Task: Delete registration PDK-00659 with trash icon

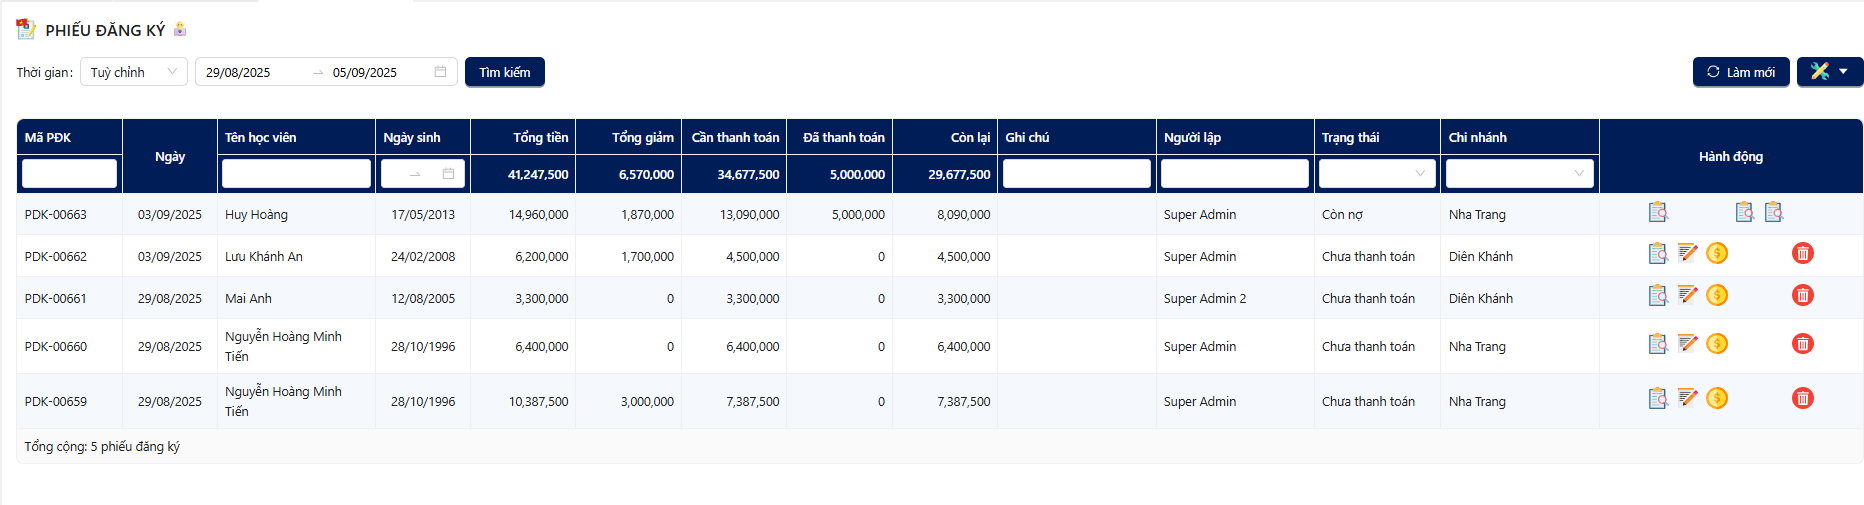Action: click(x=1802, y=399)
